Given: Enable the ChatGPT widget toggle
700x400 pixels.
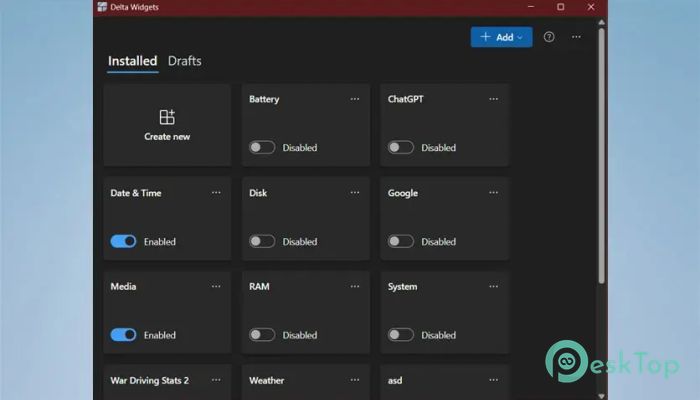Looking at the screenshot, I should click(401, 147).
